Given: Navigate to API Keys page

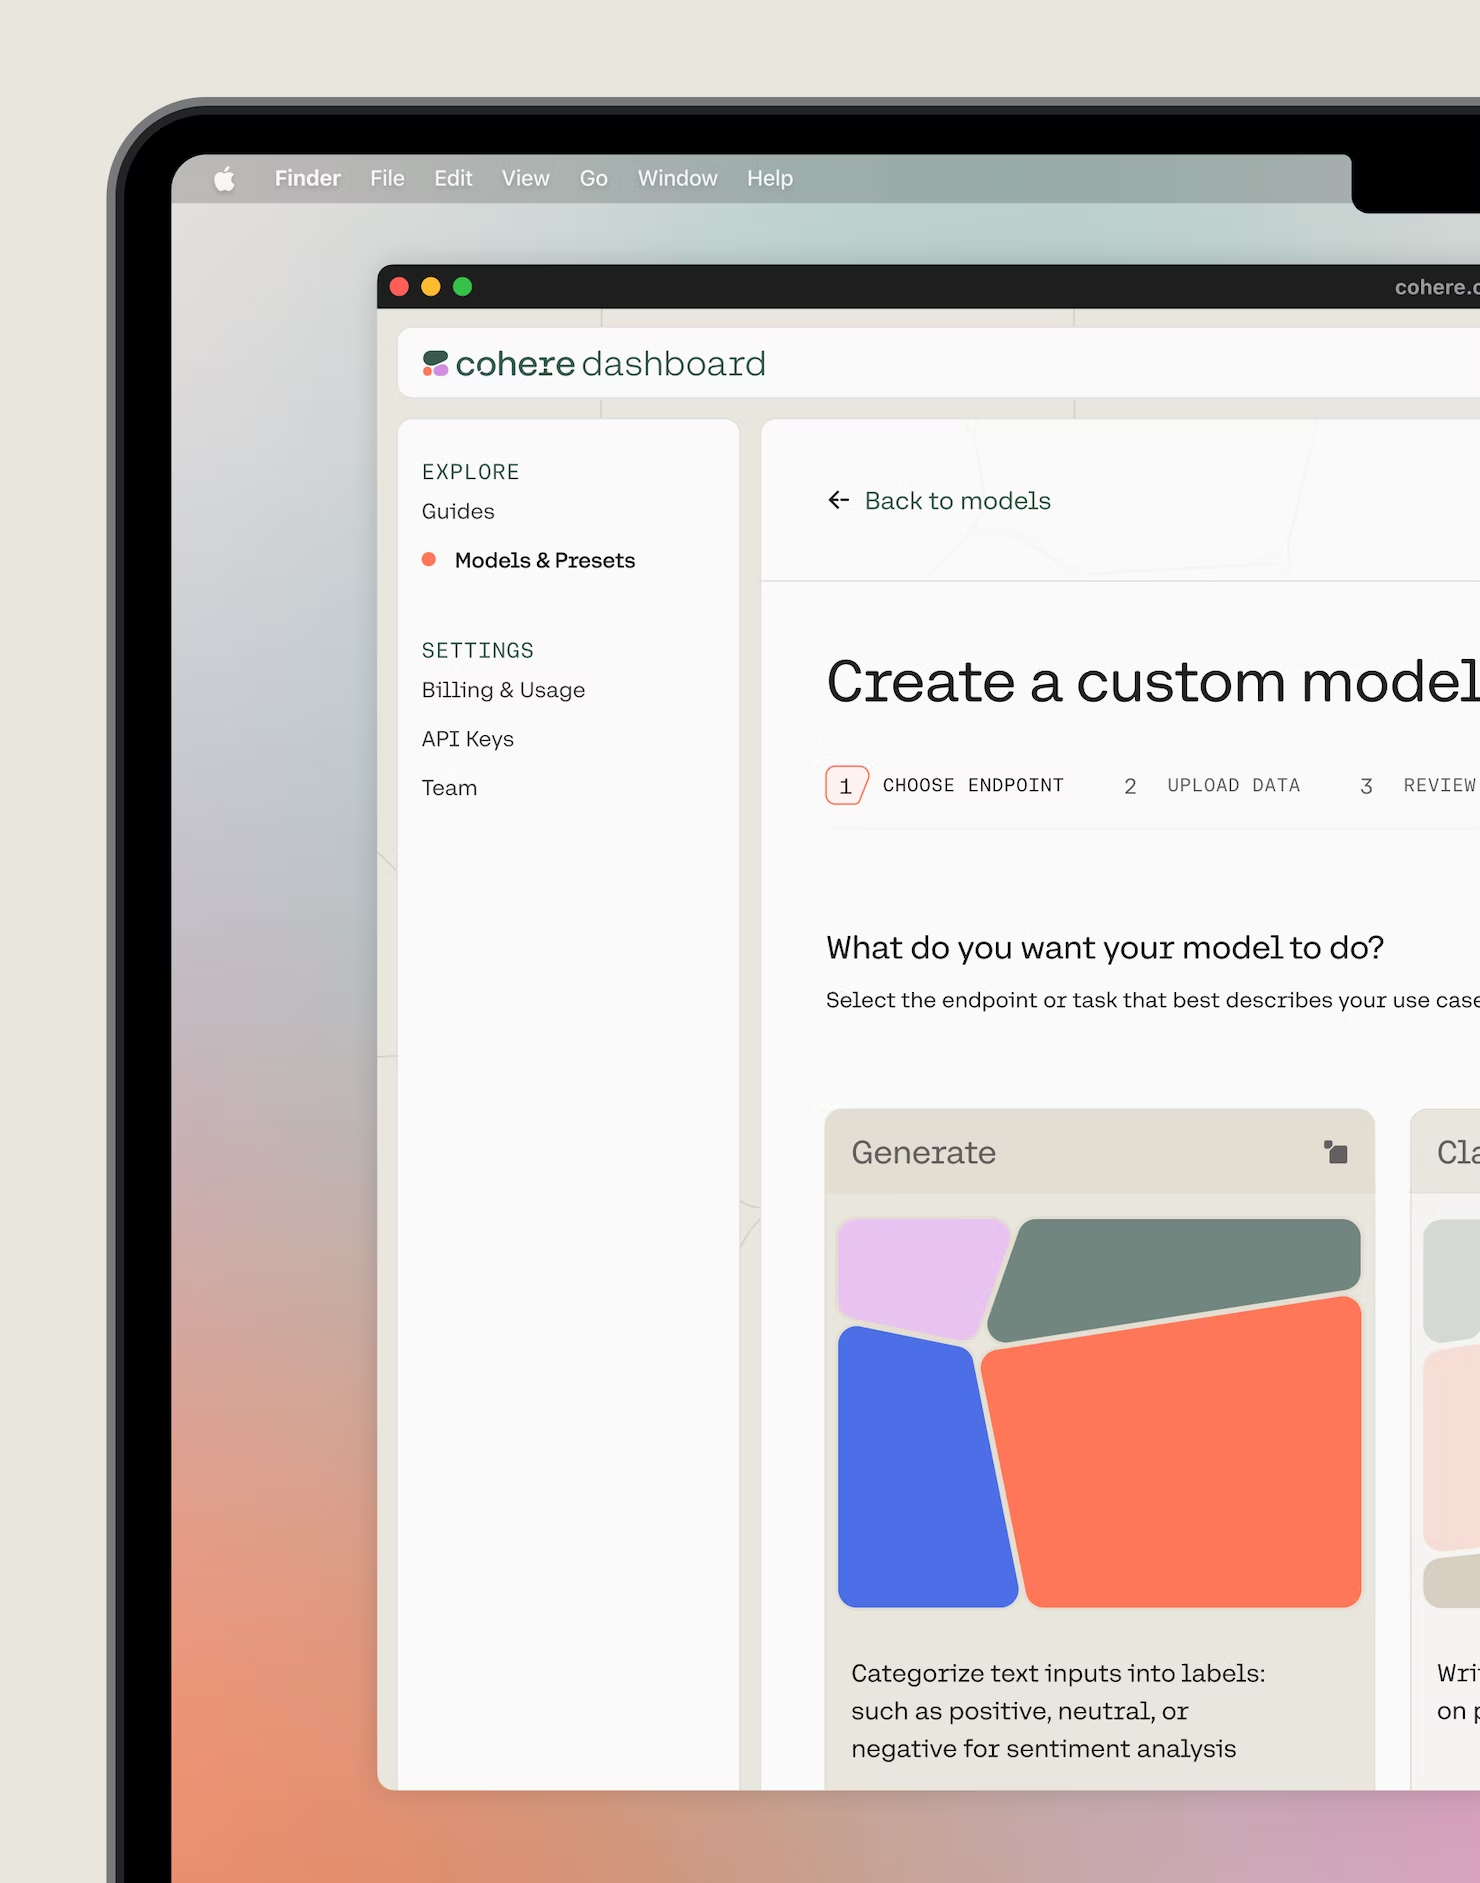Looking at the screenshot, I should pos(467,739).
